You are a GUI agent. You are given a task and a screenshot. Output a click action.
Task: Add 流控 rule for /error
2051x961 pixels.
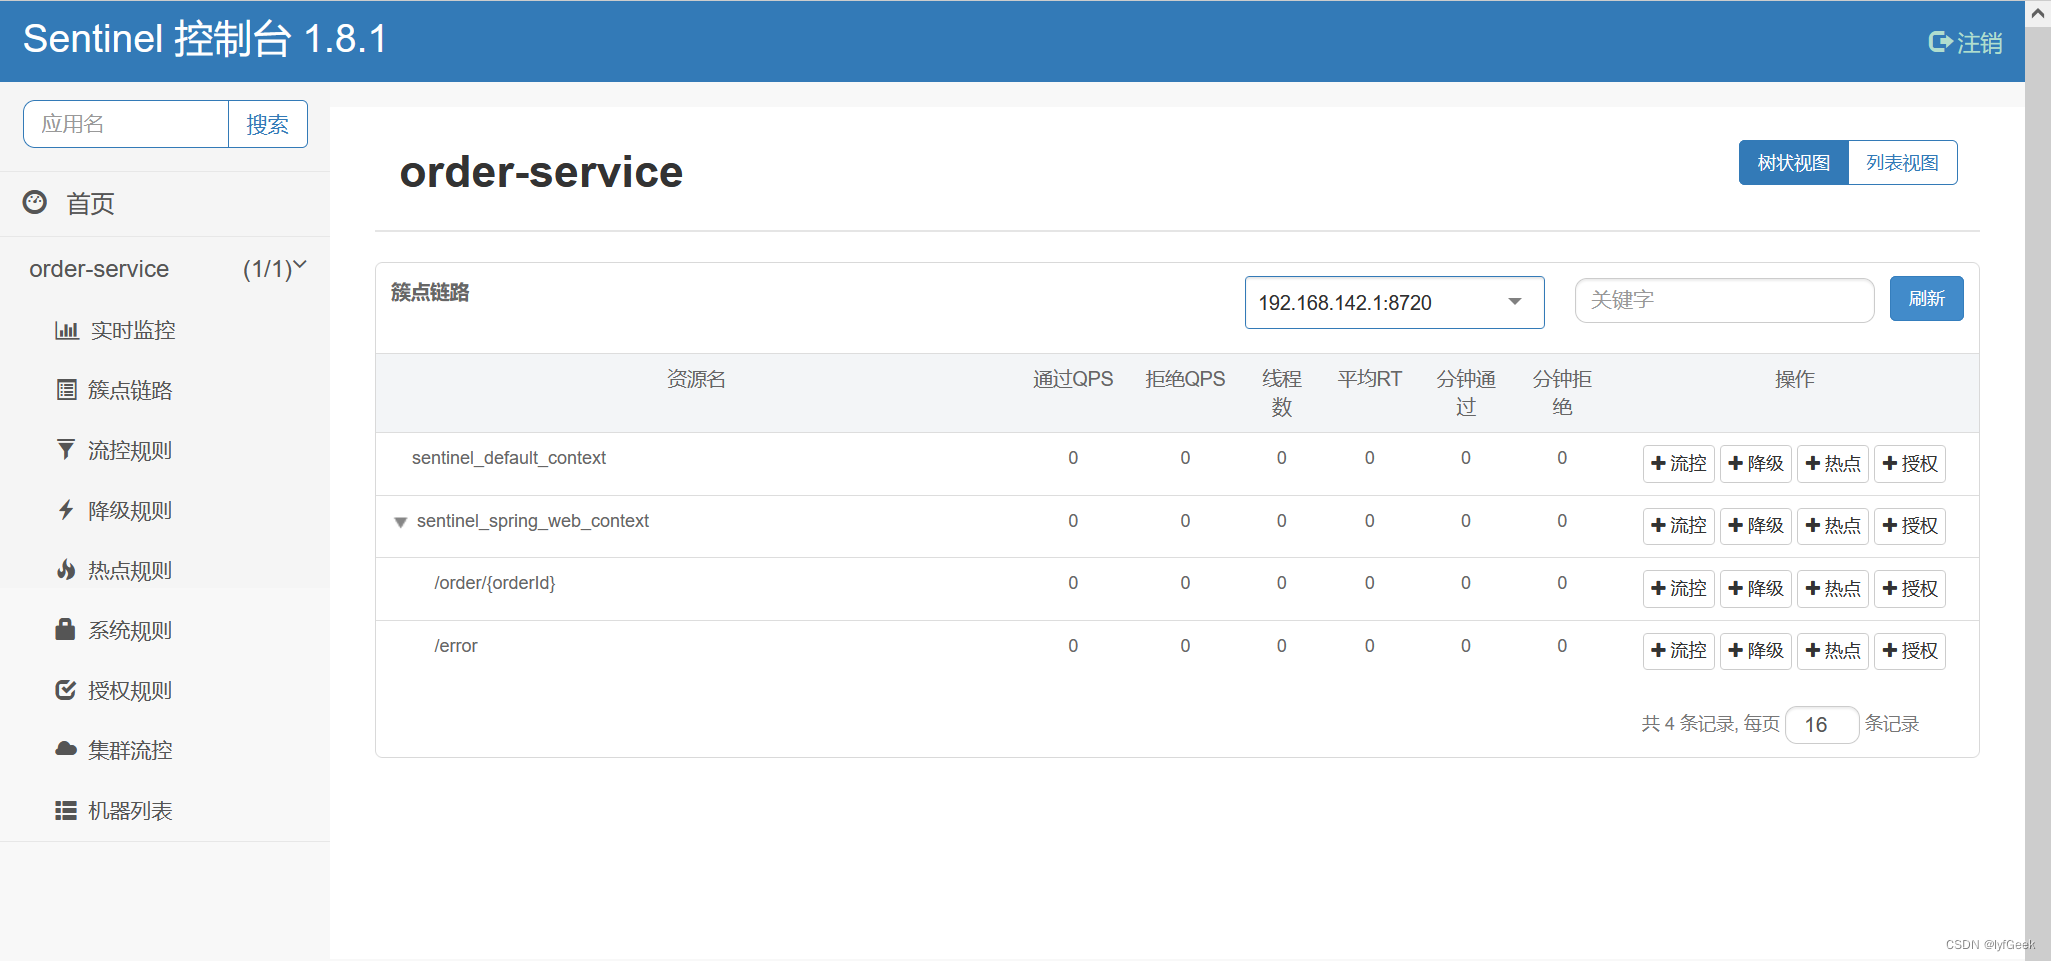coord(1678,651)
